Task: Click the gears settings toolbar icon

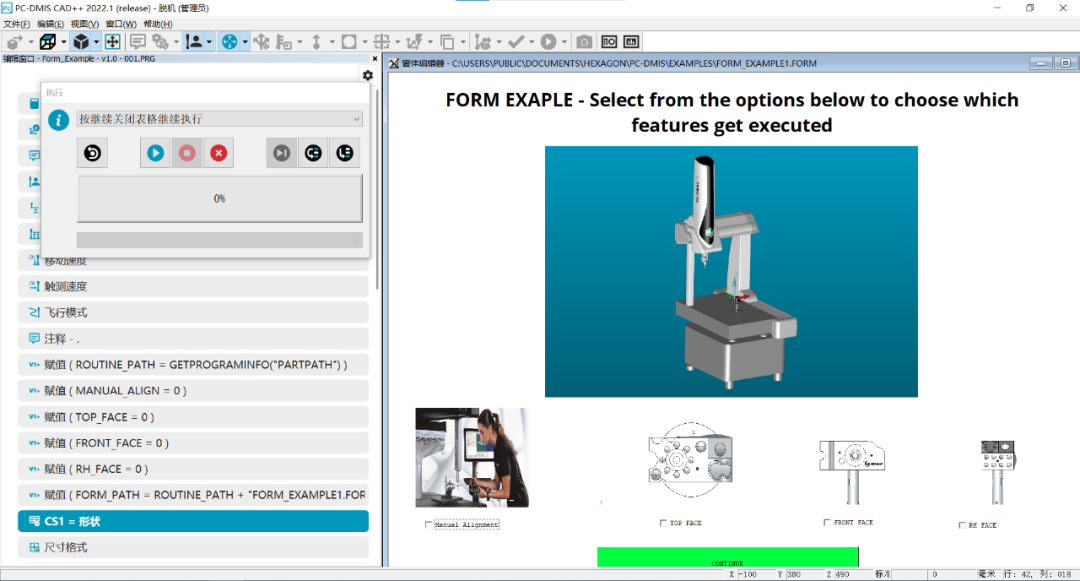Action: 160,42
